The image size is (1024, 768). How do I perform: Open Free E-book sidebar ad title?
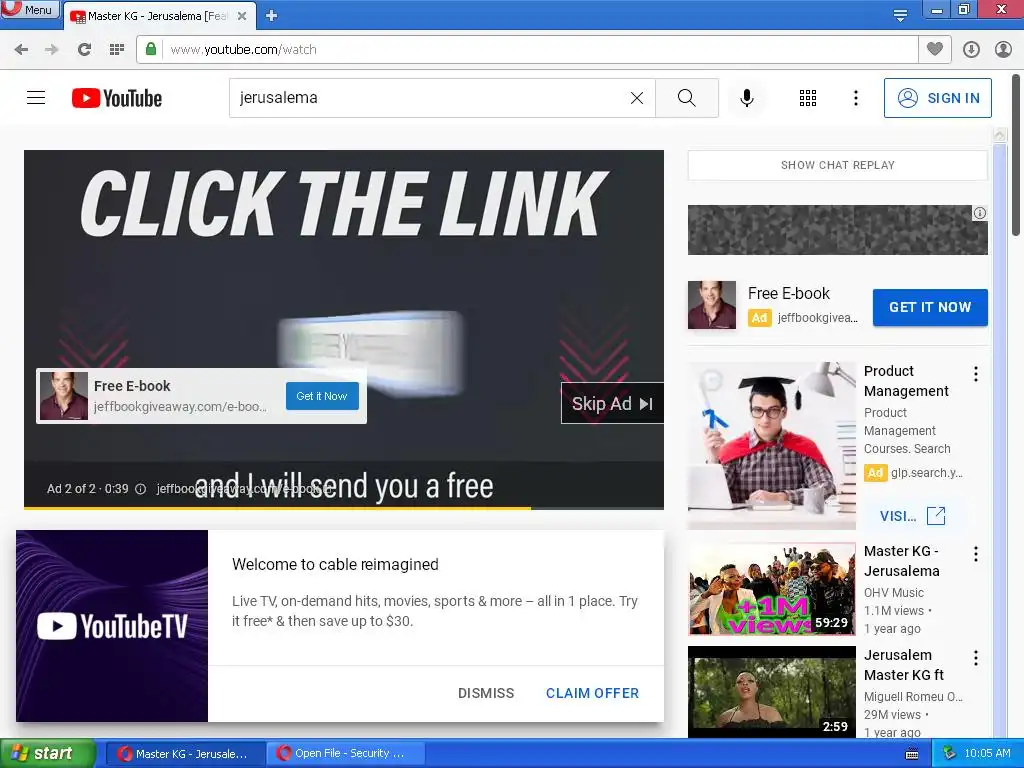point(788,294)
